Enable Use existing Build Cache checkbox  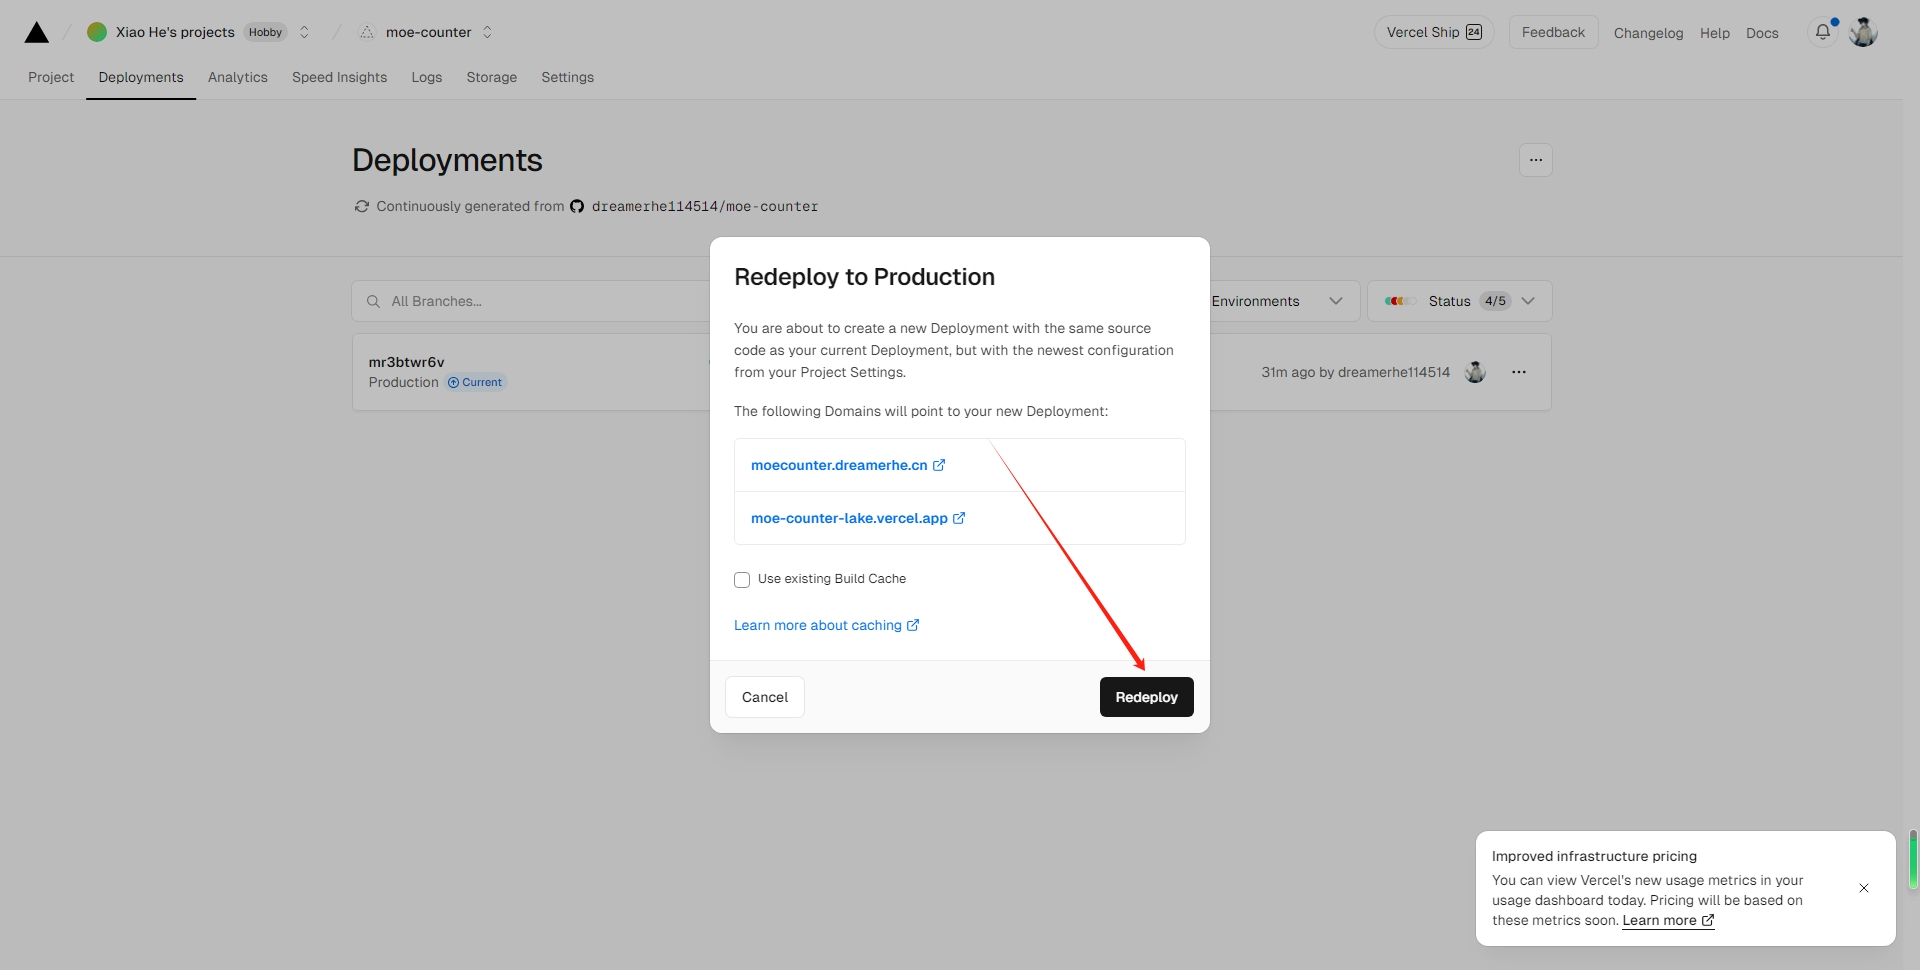742,580
